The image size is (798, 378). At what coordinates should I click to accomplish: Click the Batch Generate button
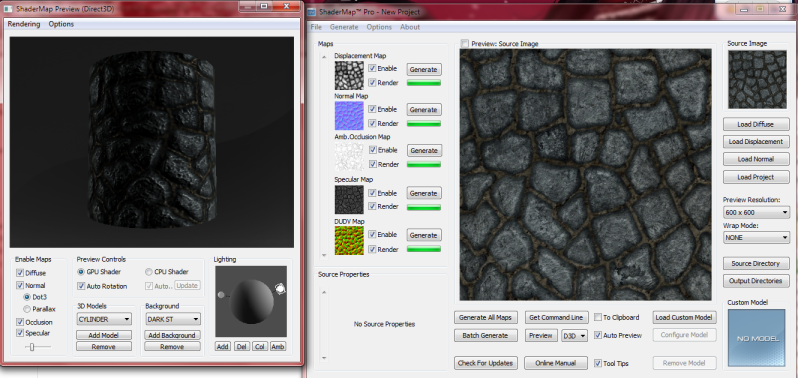(486, 336)
